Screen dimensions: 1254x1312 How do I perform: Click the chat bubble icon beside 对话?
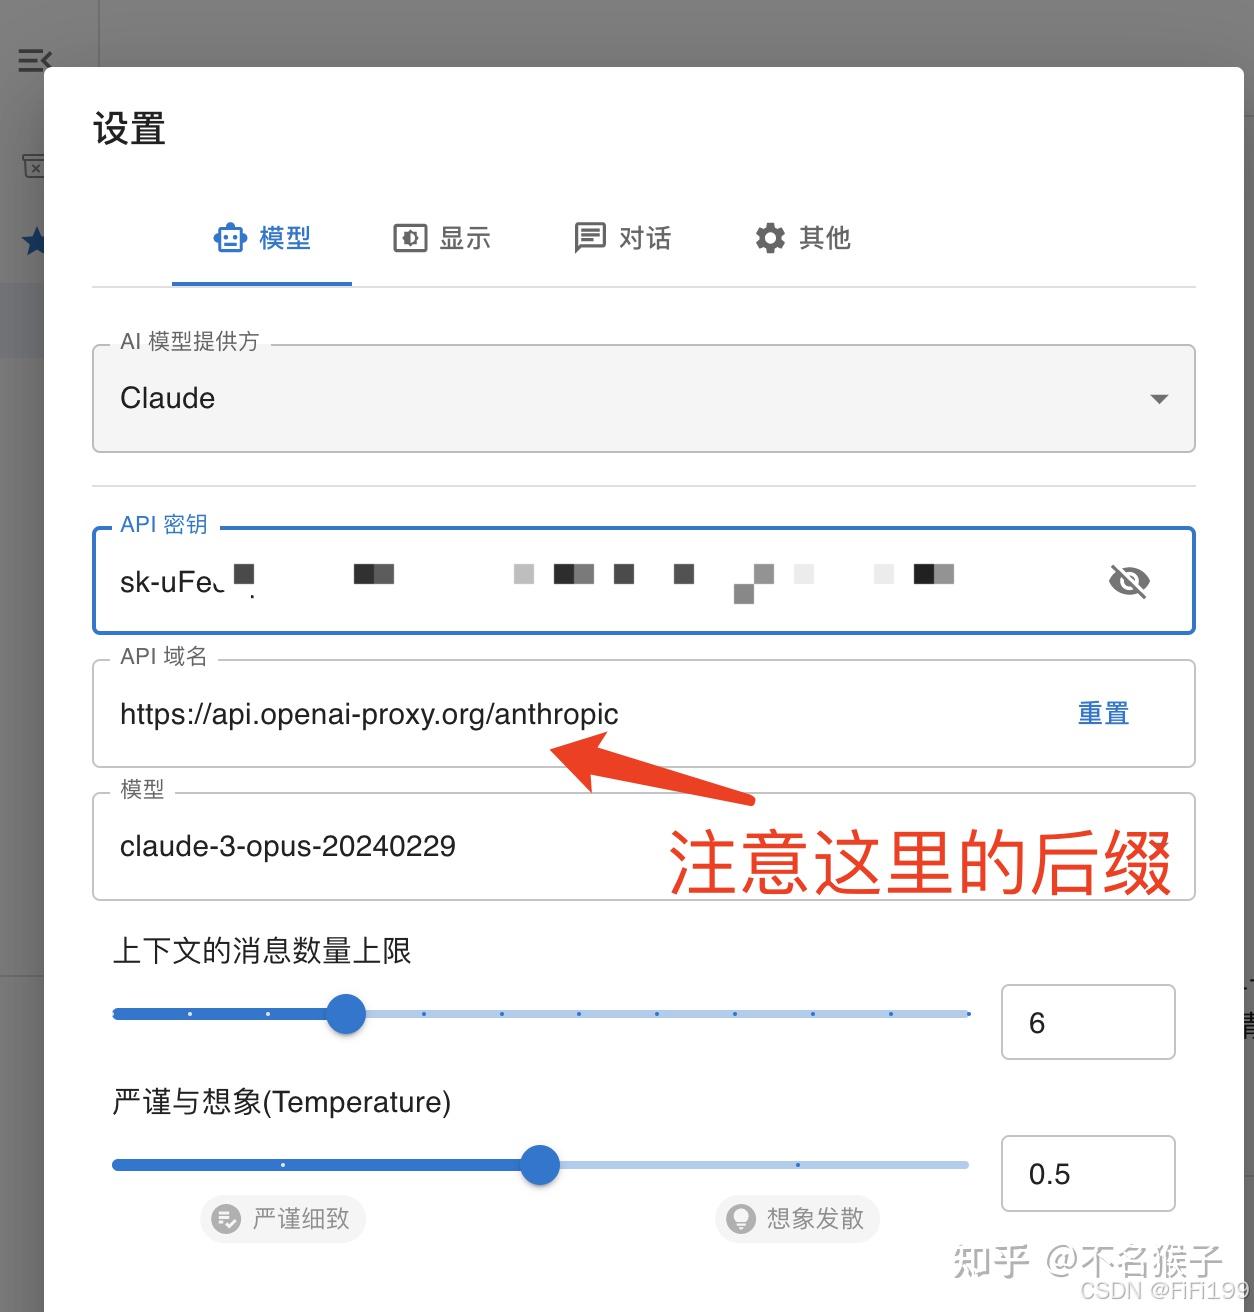click(590, 238)
